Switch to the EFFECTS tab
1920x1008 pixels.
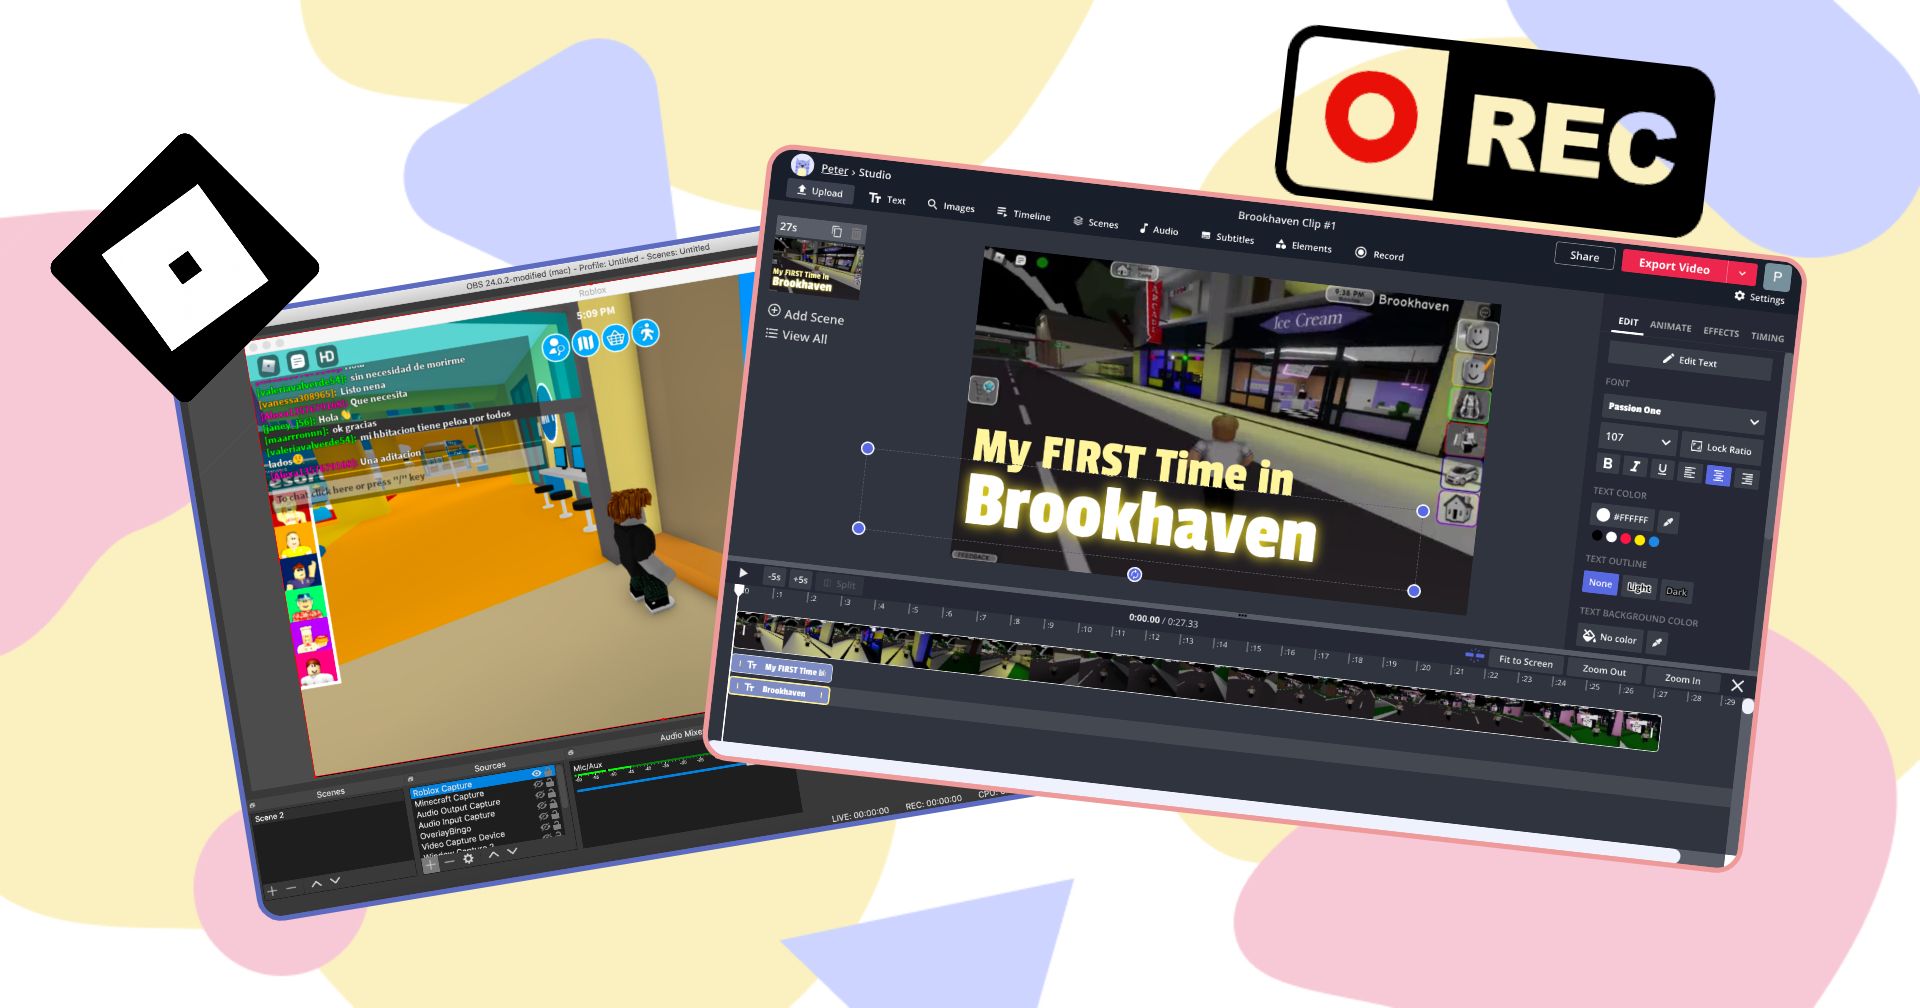tap(1720, 332)
